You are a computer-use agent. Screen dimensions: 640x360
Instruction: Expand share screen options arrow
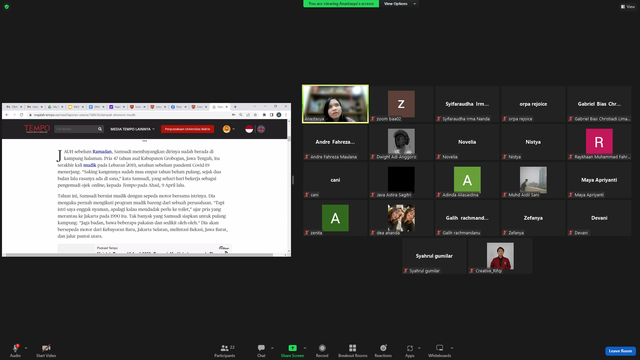305,348
